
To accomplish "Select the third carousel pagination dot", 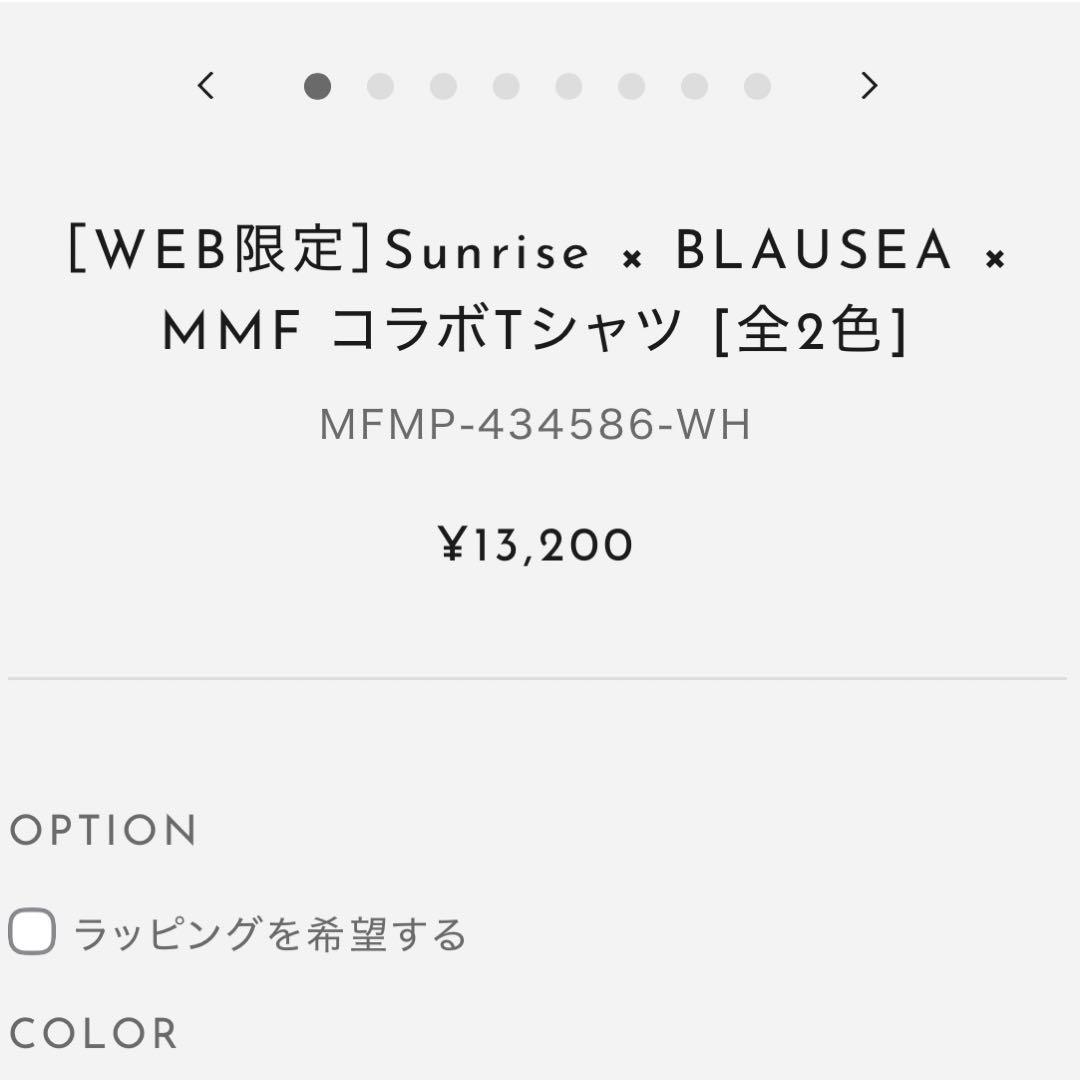I will (x=443, y=87).
